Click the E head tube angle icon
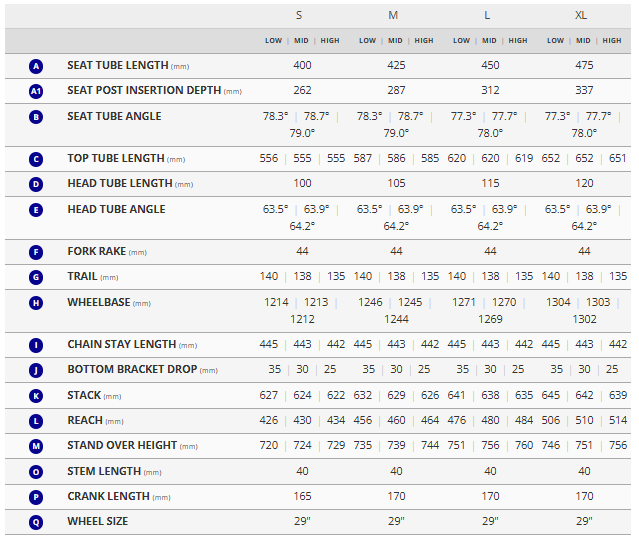This screenshot has height=547, width=639. point(36,210)
